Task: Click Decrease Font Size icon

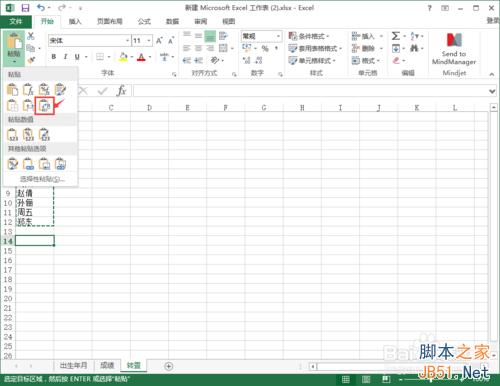Action: [171, 41]
